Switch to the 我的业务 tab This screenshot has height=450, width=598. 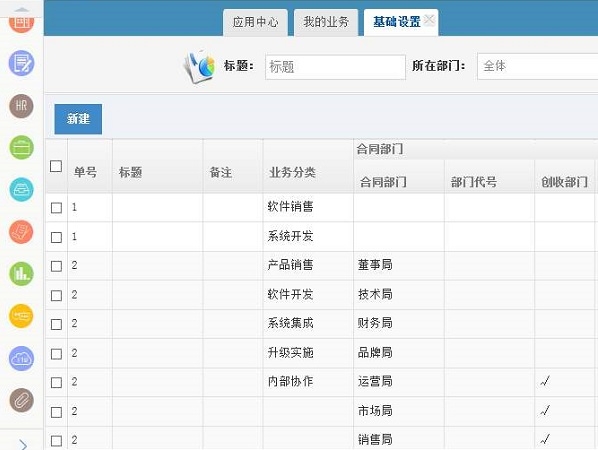click(x=326, y=22)
